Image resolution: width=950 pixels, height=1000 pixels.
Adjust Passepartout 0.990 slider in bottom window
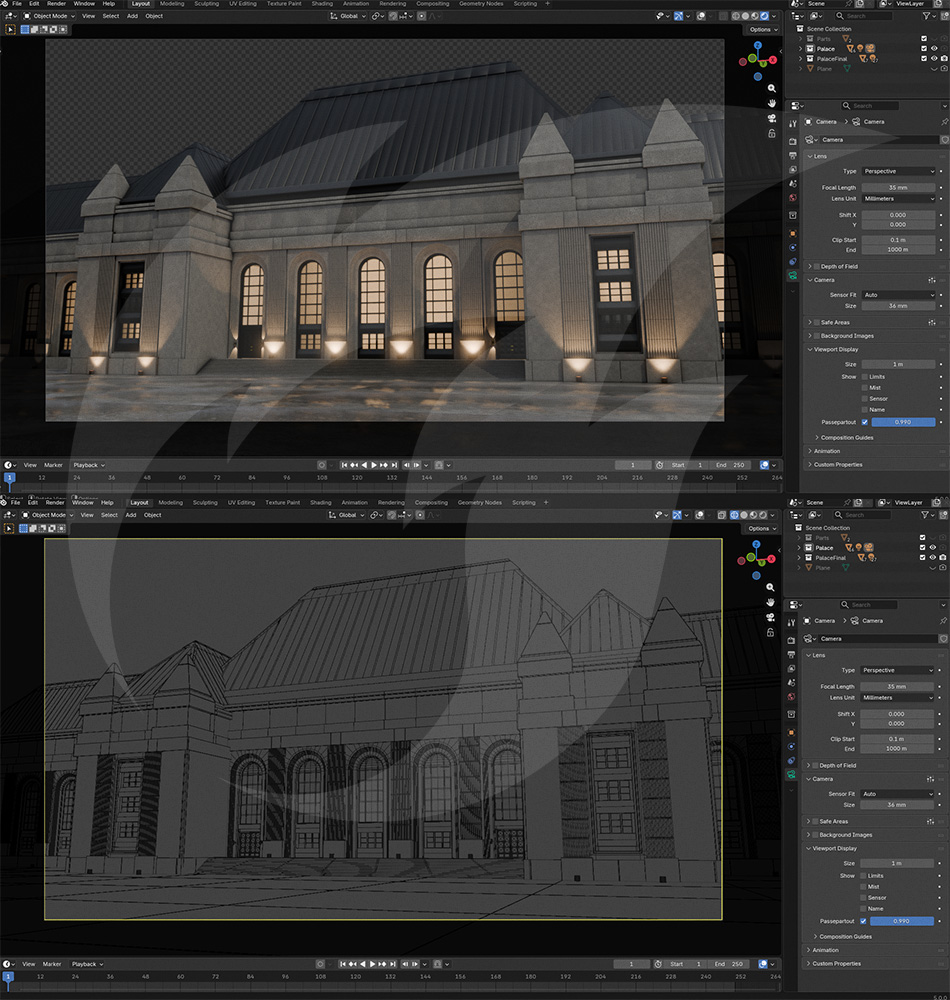902,921
